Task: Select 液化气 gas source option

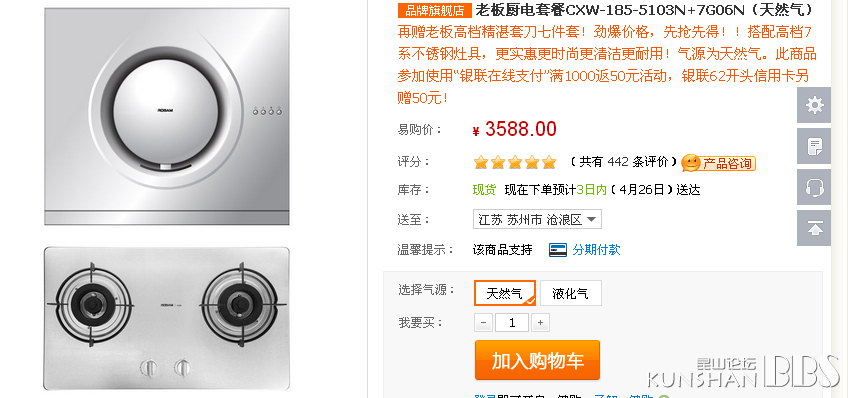Action: pyautogui.click(x=571, y=293)
